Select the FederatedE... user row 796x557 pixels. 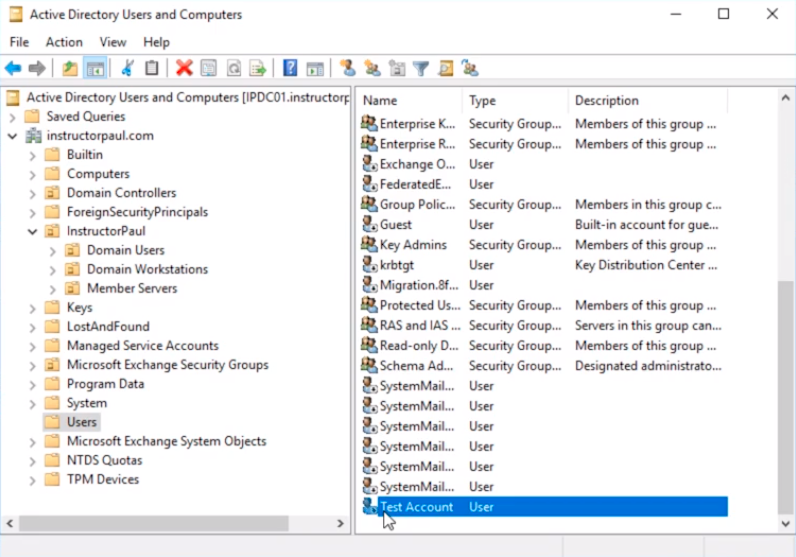544,184
